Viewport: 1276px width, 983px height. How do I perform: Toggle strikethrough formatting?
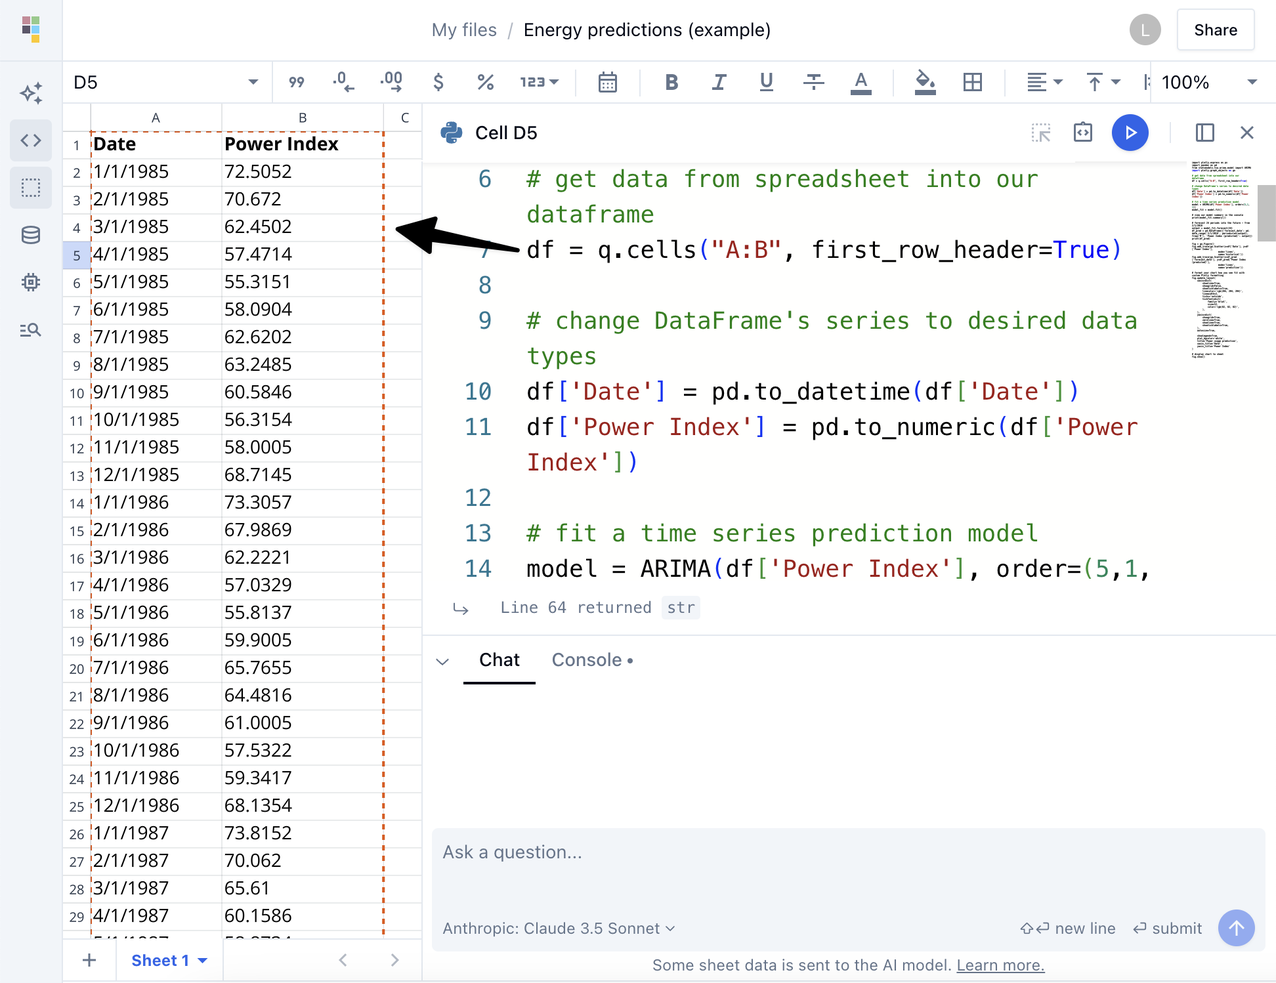click(x=814, y=82)
